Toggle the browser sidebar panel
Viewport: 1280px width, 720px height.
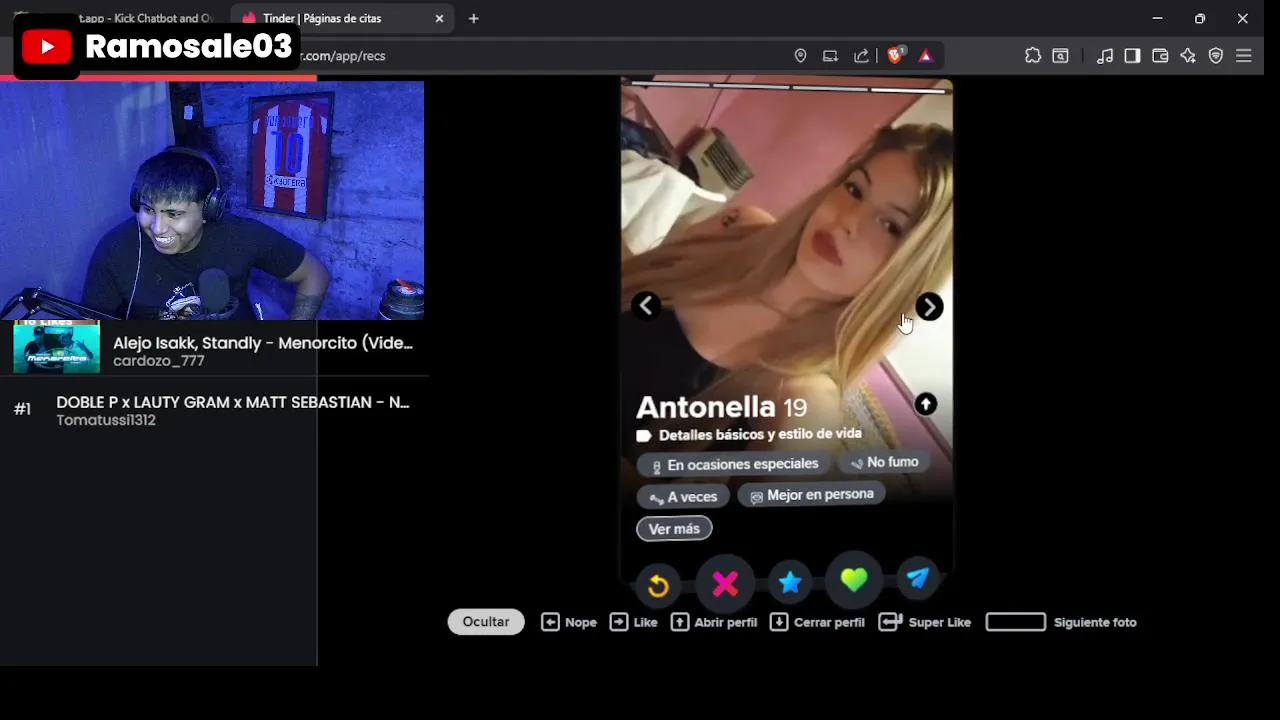pyautogui.click(x=1132, y=56)
